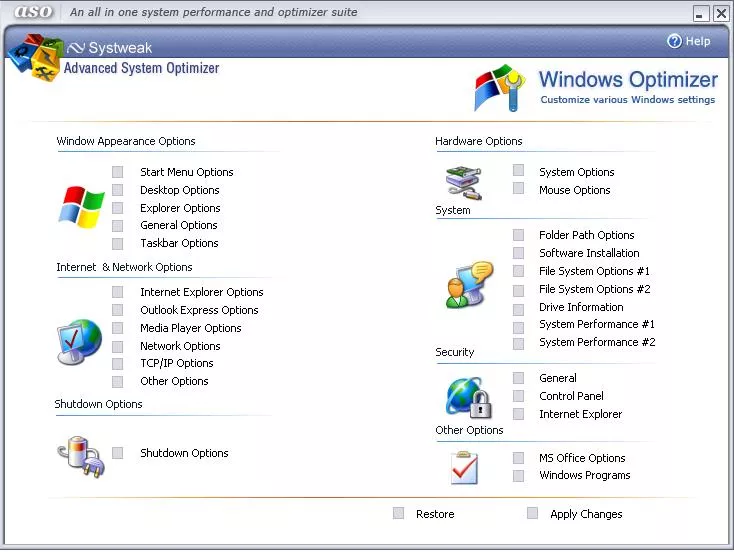Enable the Security Internet Explorer checkbox

518,414
